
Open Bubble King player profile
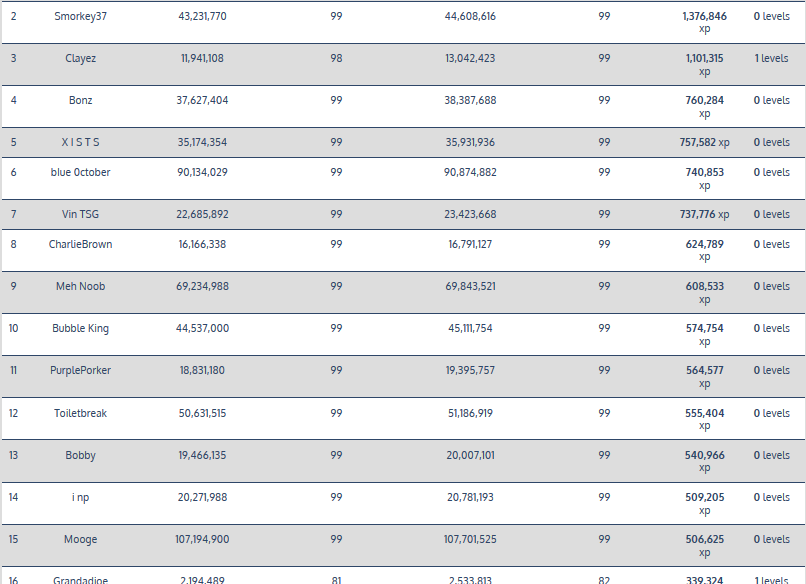80,328
